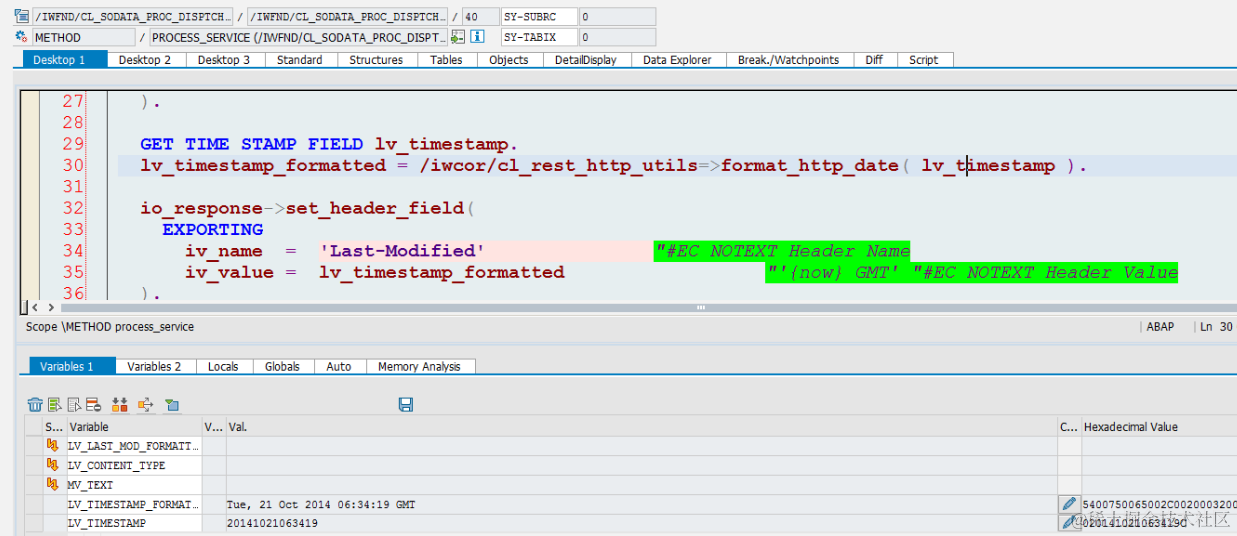Select the Memory Analysis tab
Viewport: 1237px width, 536px height.
[x=420, y=367]
